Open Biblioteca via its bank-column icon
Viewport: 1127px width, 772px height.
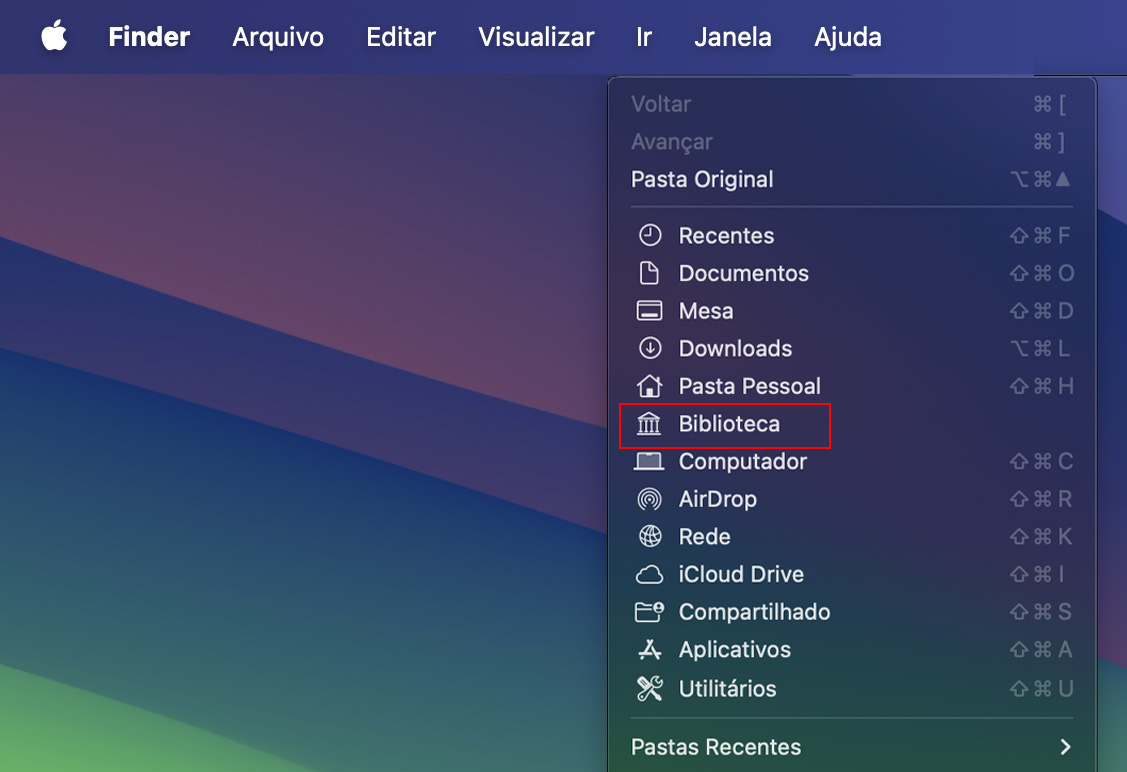pyautogui.click(x=651, y=424)
